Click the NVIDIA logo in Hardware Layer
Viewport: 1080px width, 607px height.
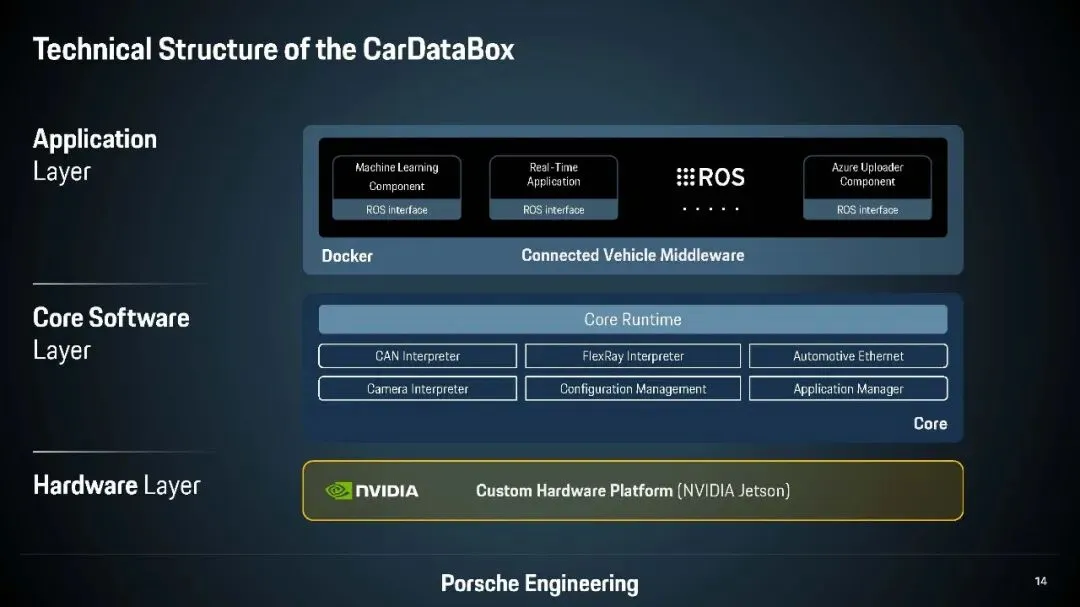point(372,491)
